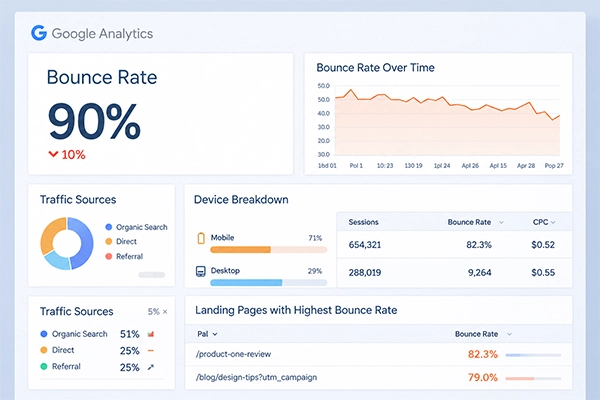This screenshot has height=400, width=600.
Task: Open the /blog/design-tips?utm_campaign link
Action: click(x=256, y=377)
